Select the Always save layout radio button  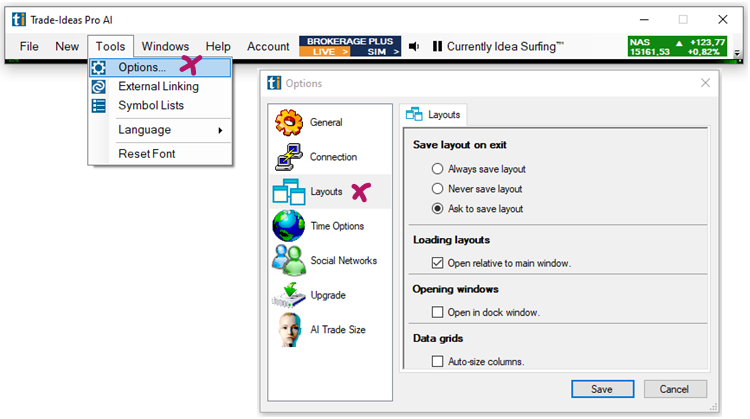click(437, 169)
